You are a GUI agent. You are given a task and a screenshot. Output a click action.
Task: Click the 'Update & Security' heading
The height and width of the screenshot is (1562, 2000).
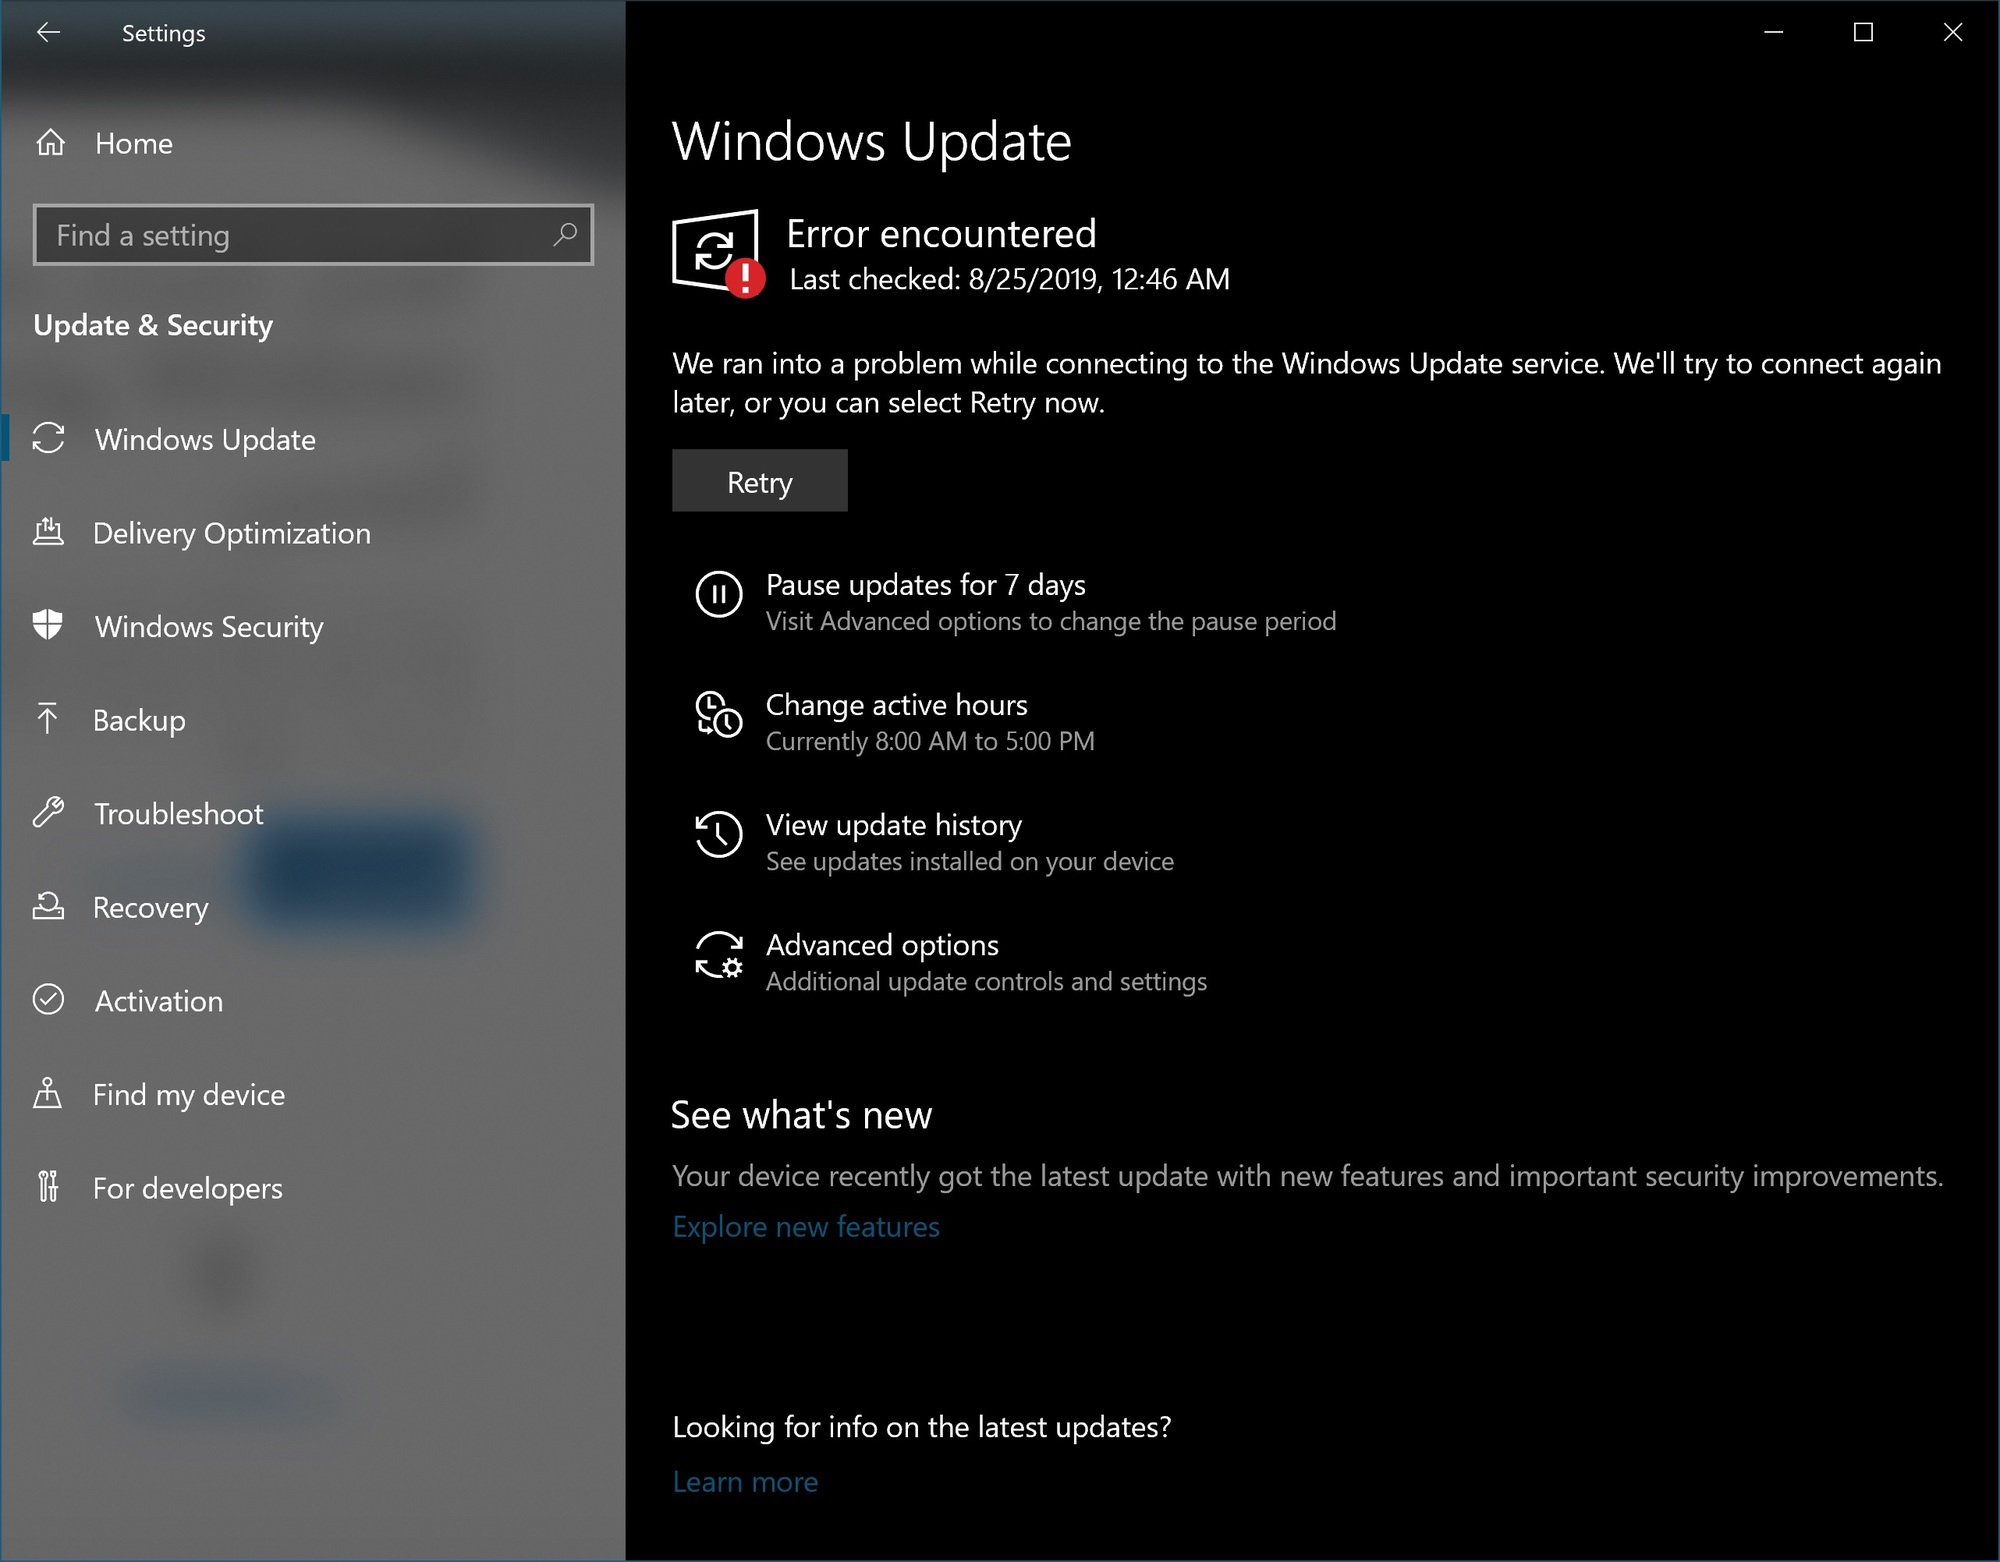point(153,325)
